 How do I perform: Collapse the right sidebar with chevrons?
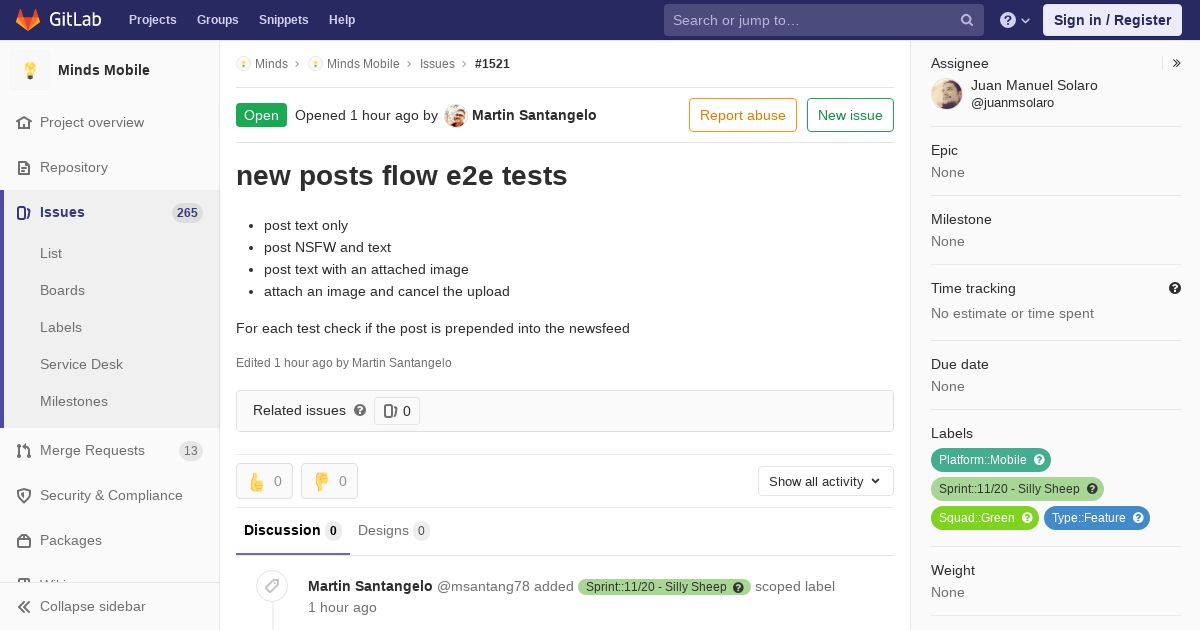tap(1177, 63)
